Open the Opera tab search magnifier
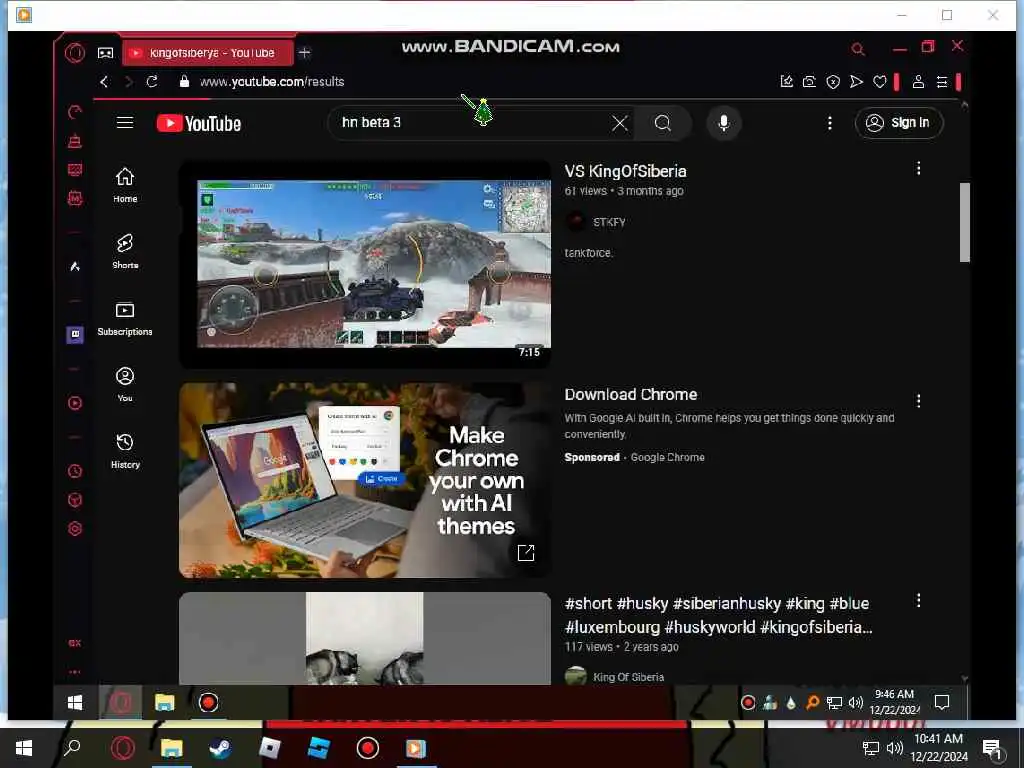Viewport: 1024px width, 768px height. [858, 49]
